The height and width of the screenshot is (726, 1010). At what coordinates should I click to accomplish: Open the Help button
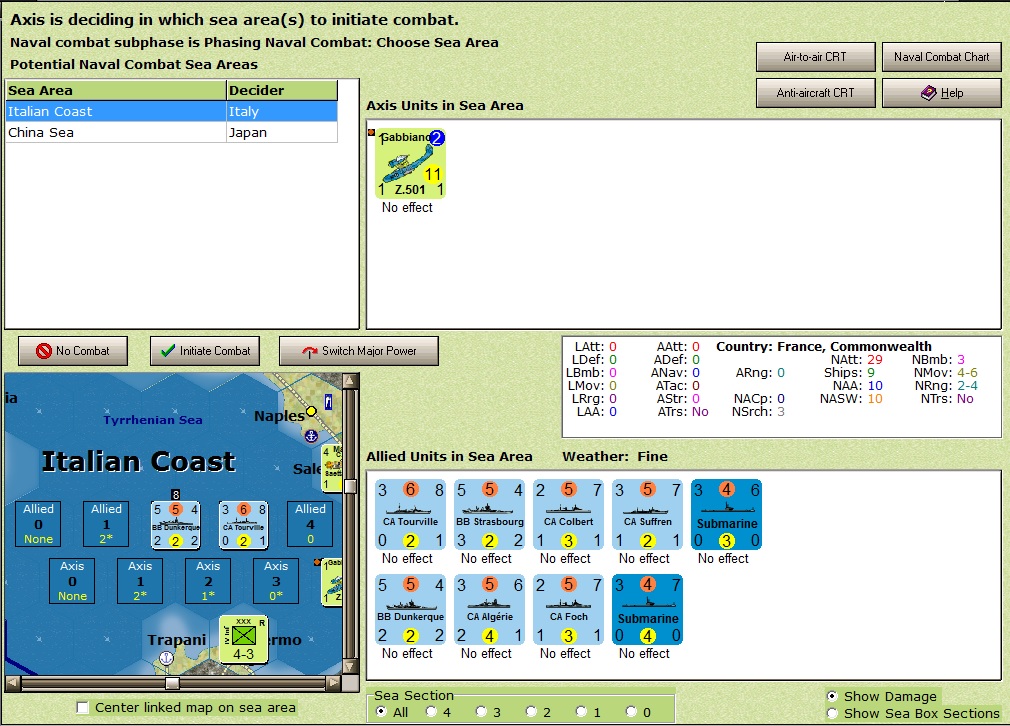[x=942, y=93]
